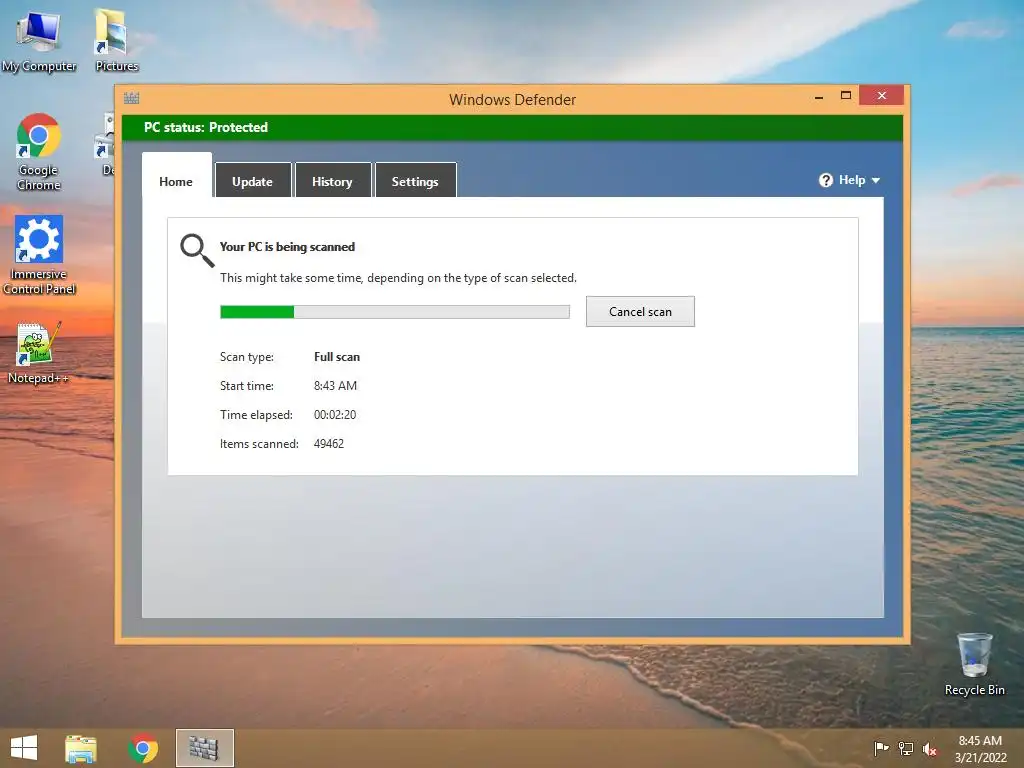Viewport: 1024px width, 768px height.
Task: Click the items scanned count '49462'
Action: tap(328, 443)
